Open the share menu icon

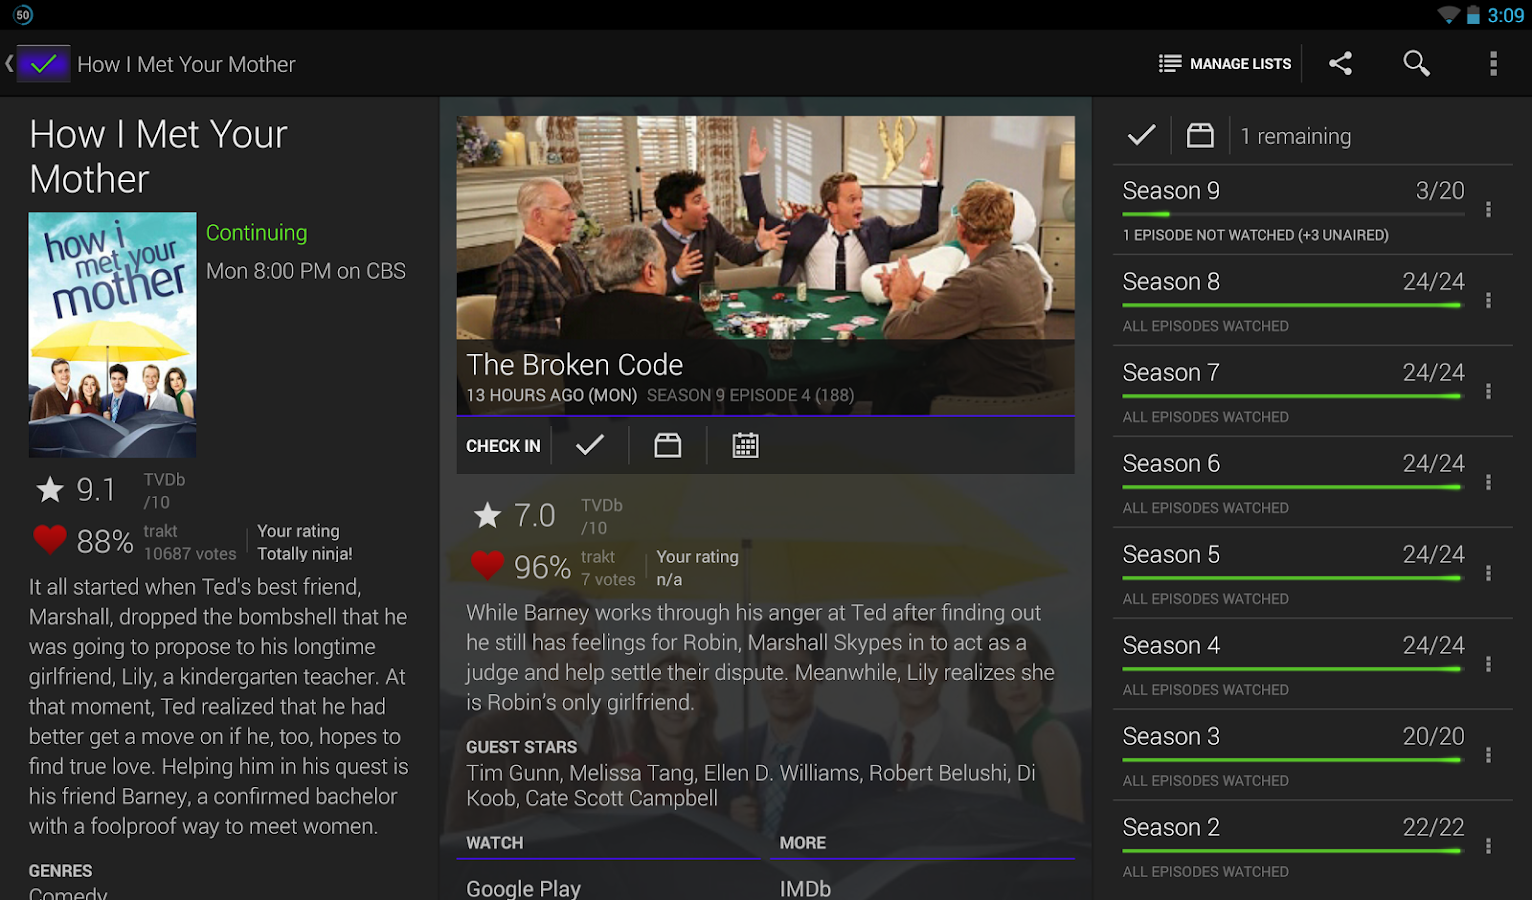[1340, 64]
